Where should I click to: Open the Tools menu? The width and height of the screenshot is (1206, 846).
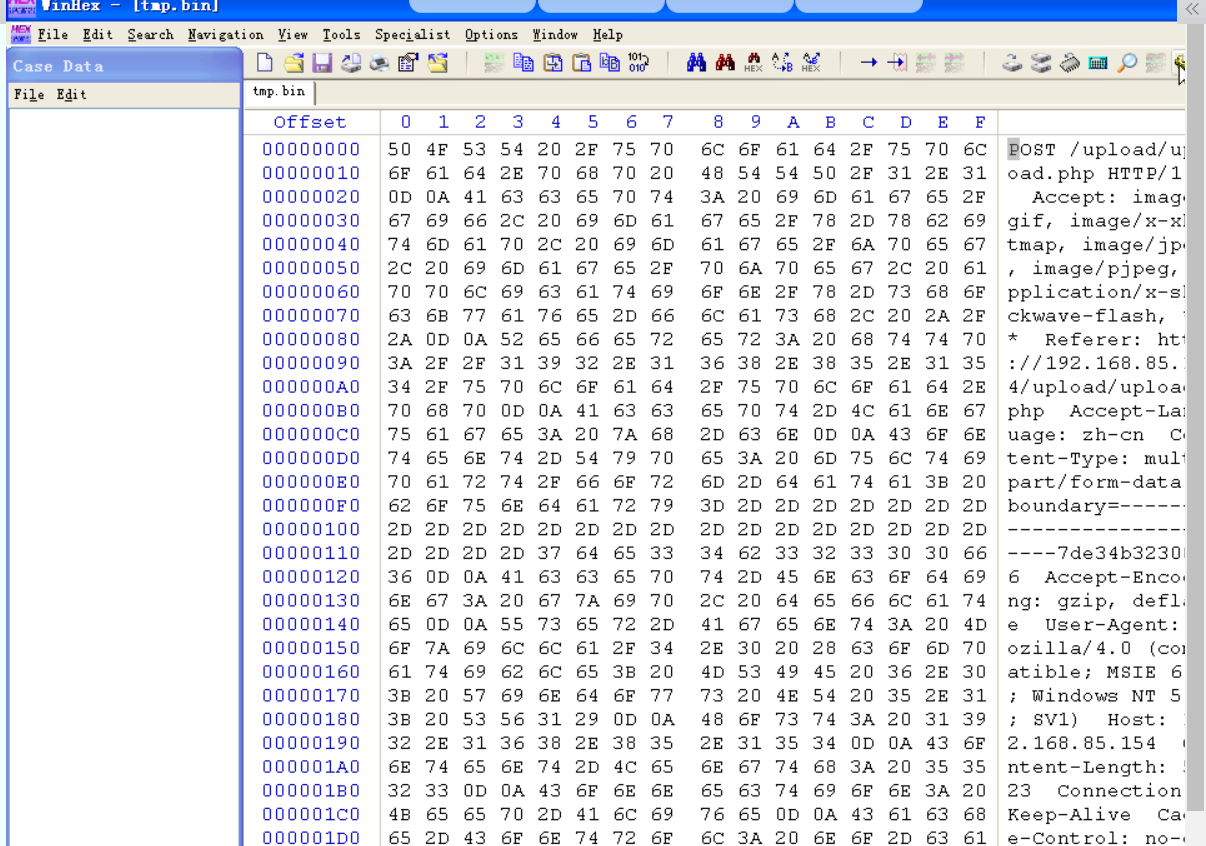[341, 34]
